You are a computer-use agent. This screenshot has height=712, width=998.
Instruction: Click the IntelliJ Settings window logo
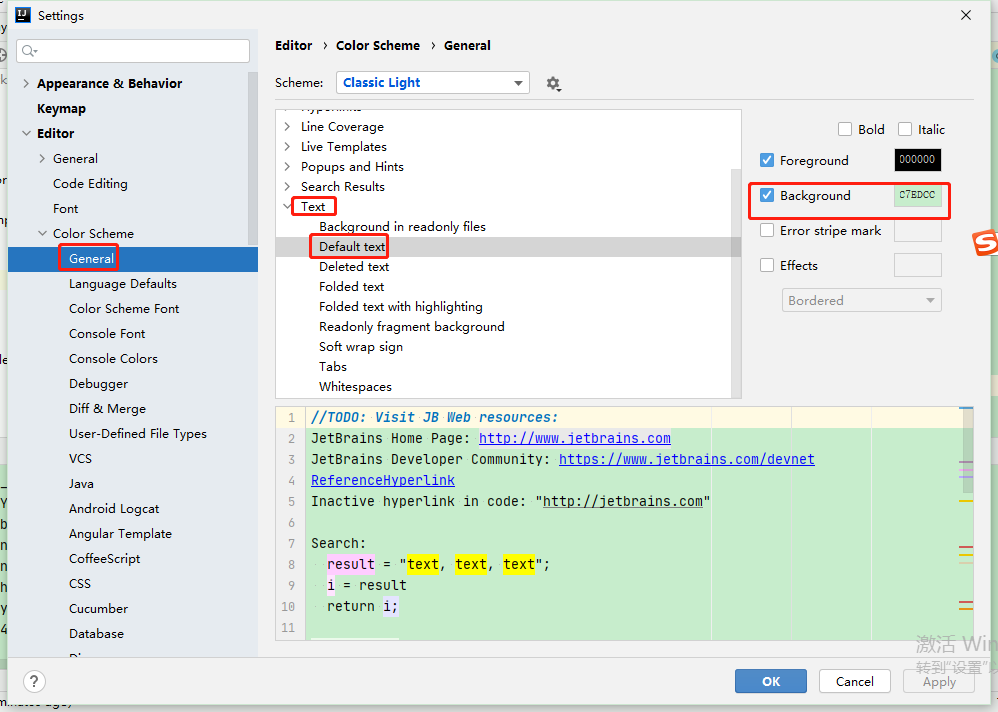coord(23,15)
